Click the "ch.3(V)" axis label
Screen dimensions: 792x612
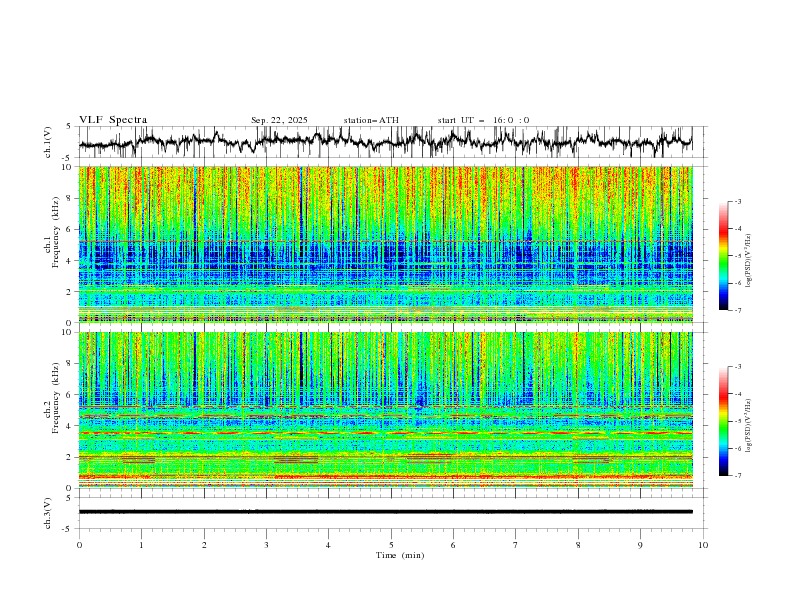pos(48,513)
